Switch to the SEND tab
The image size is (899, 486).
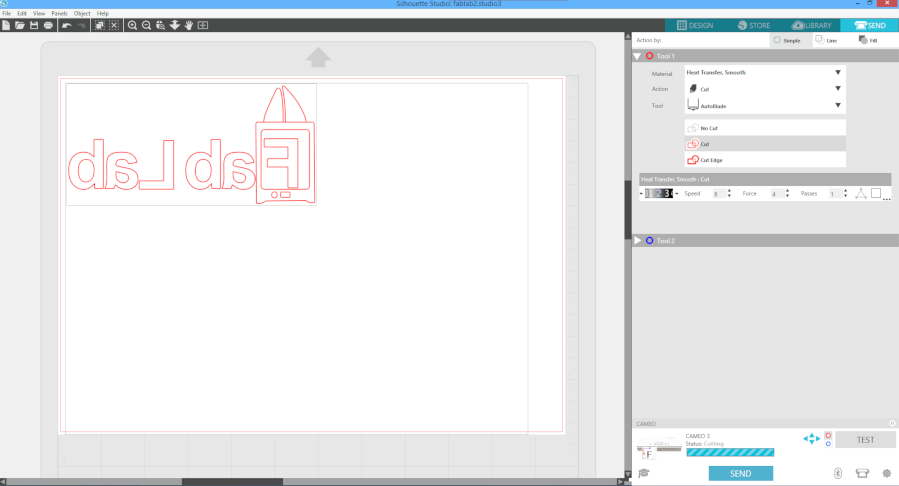(870, 25)
